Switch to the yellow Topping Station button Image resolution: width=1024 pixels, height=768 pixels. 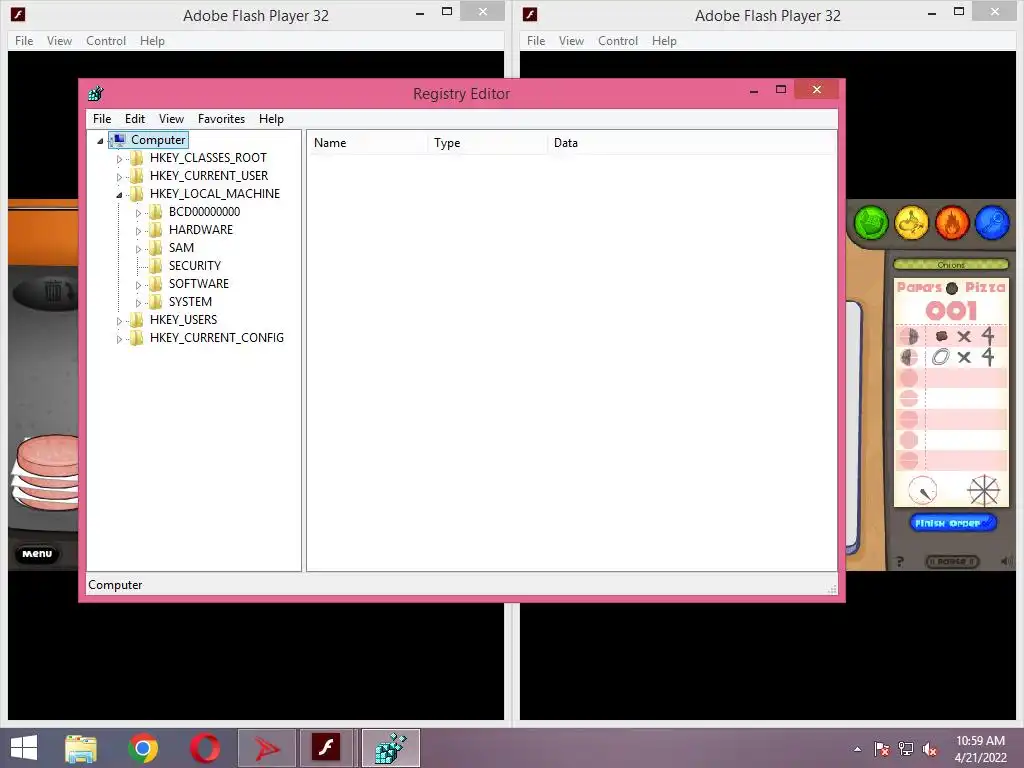[912, 223]
